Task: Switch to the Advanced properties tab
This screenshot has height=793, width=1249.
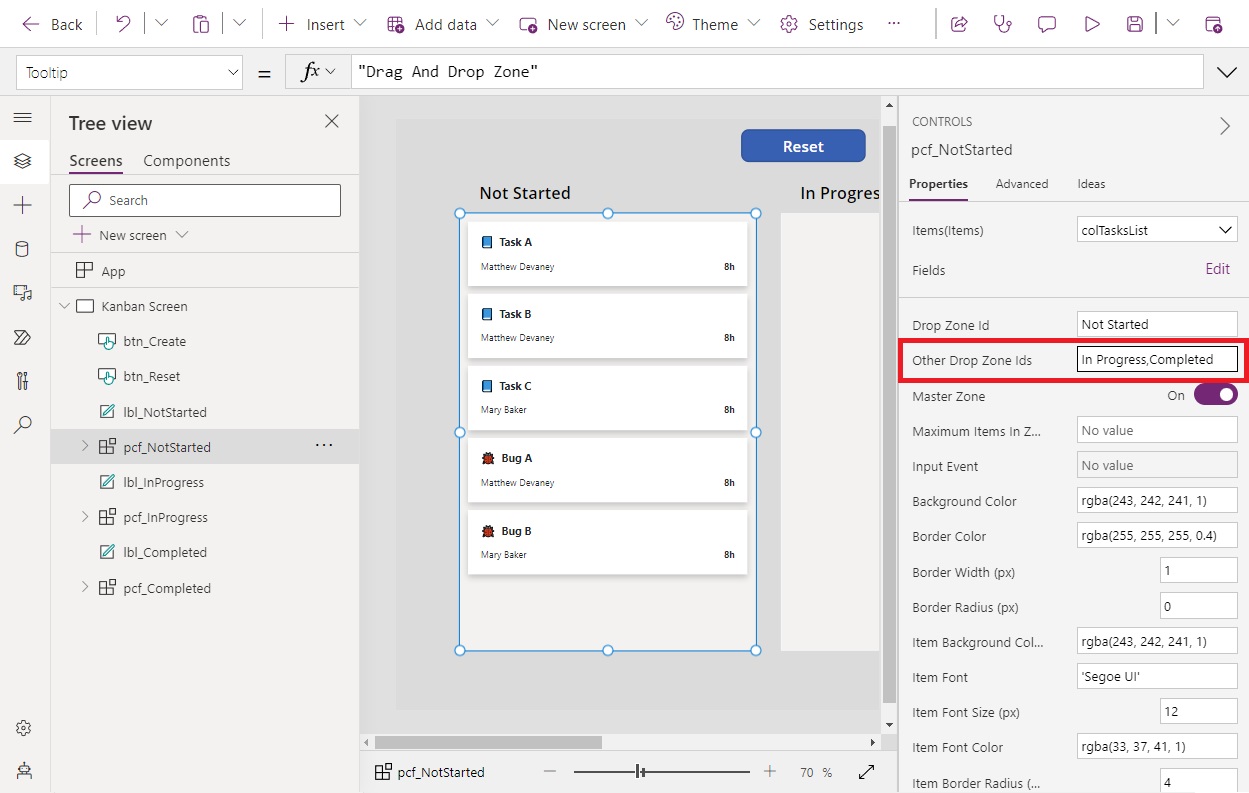Action: (1022, 184)
